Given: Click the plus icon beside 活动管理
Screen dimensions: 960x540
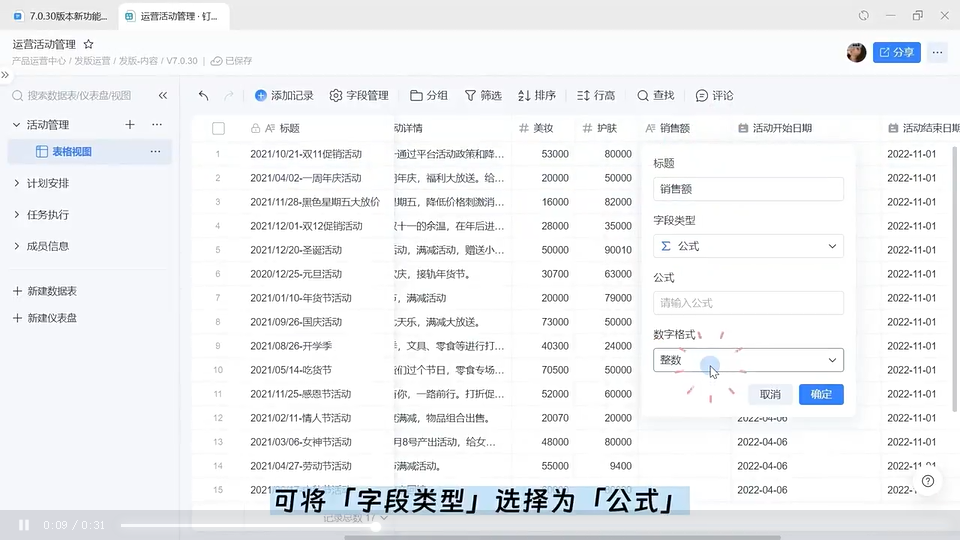Looking at the screenshot, I should [130, 125].
